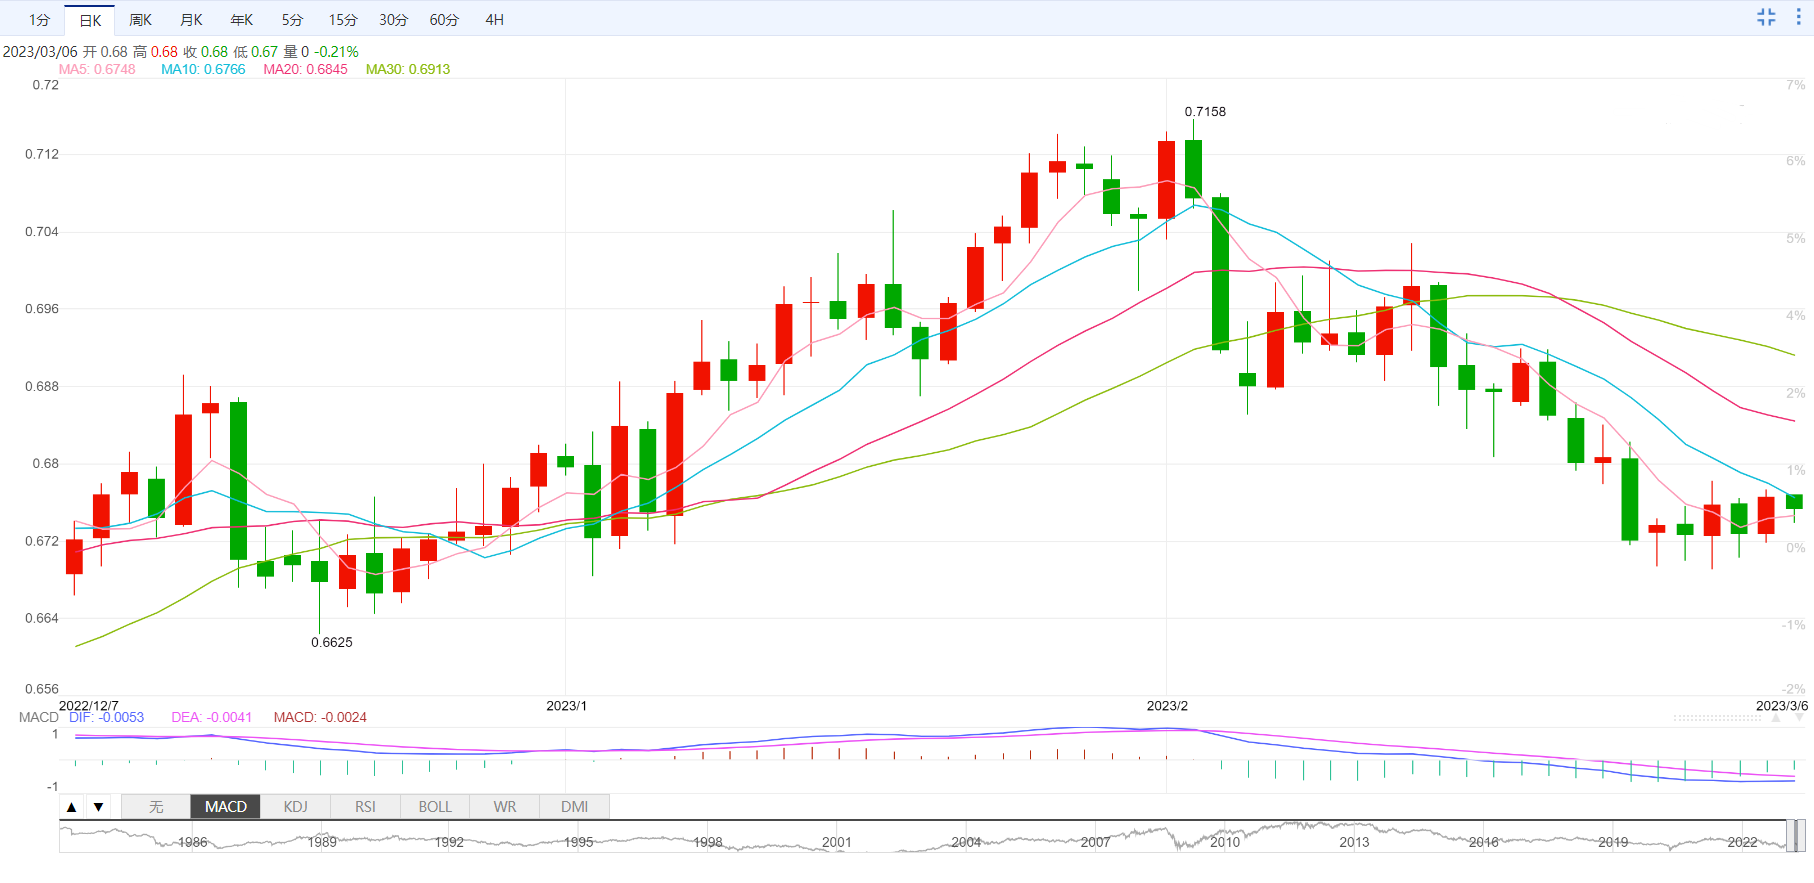Click the 2022 area on the overview timeline
This screenshot has width=1814, height=883.
tap(1742, 842)
